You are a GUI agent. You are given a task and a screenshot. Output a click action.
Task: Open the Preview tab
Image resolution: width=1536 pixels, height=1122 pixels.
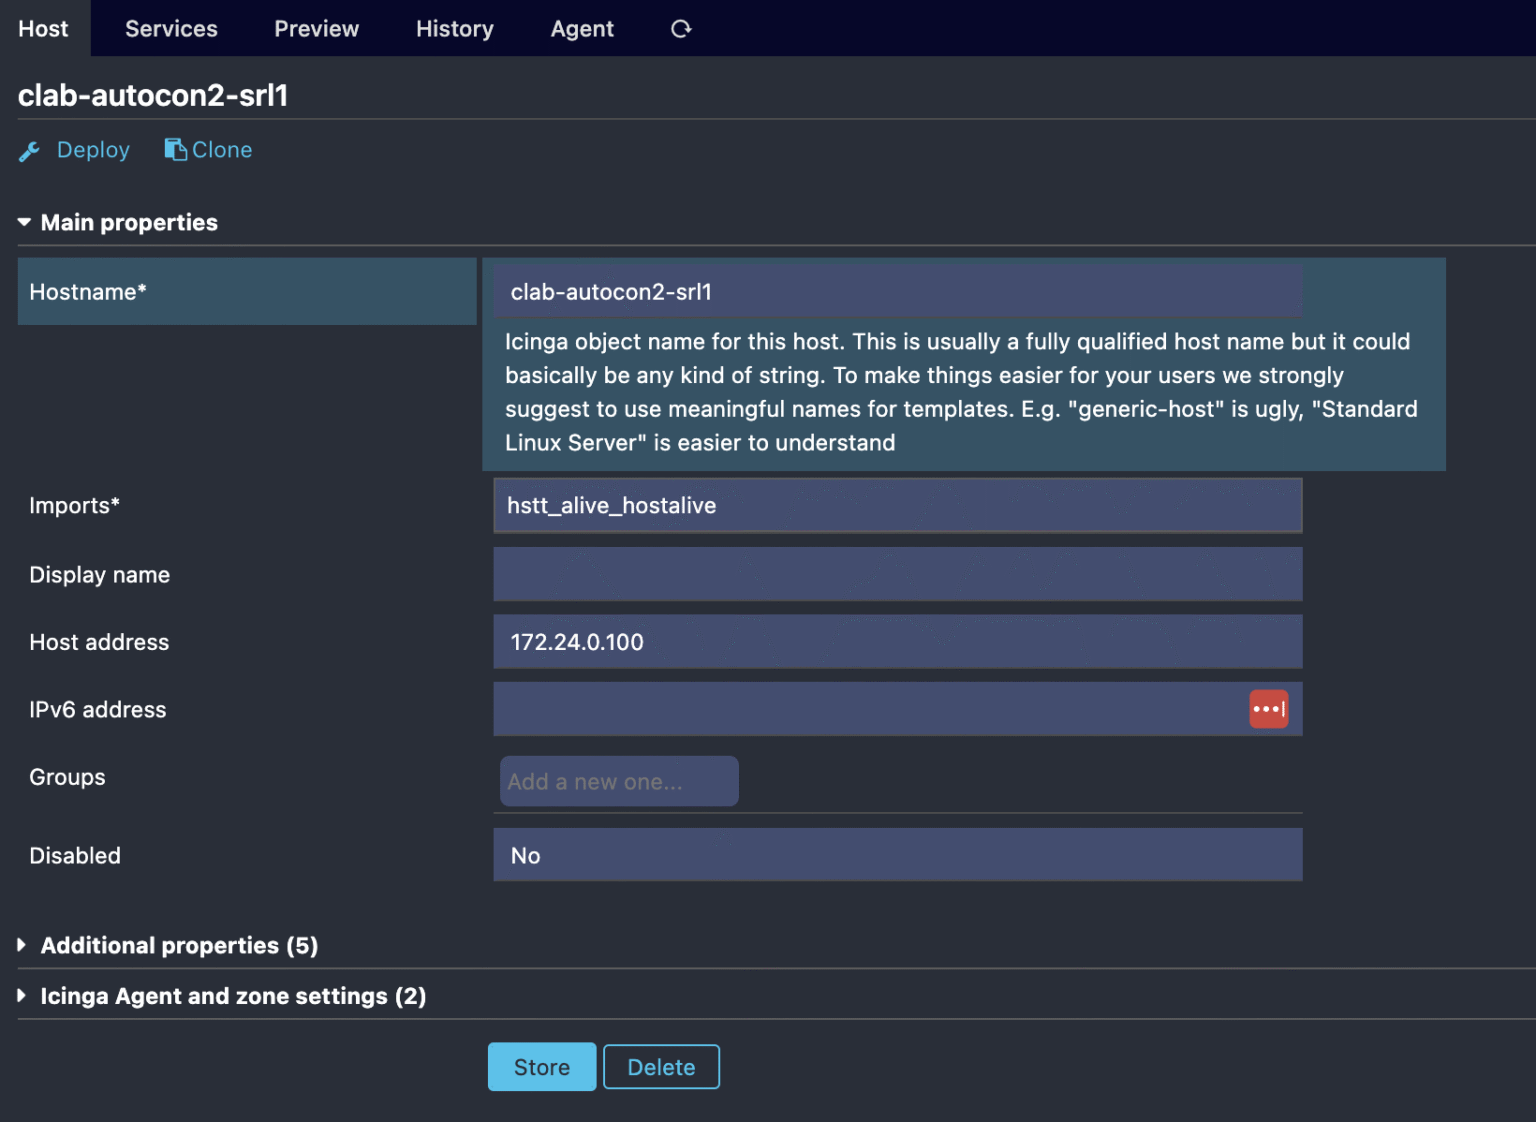click(x=316, y=28)
